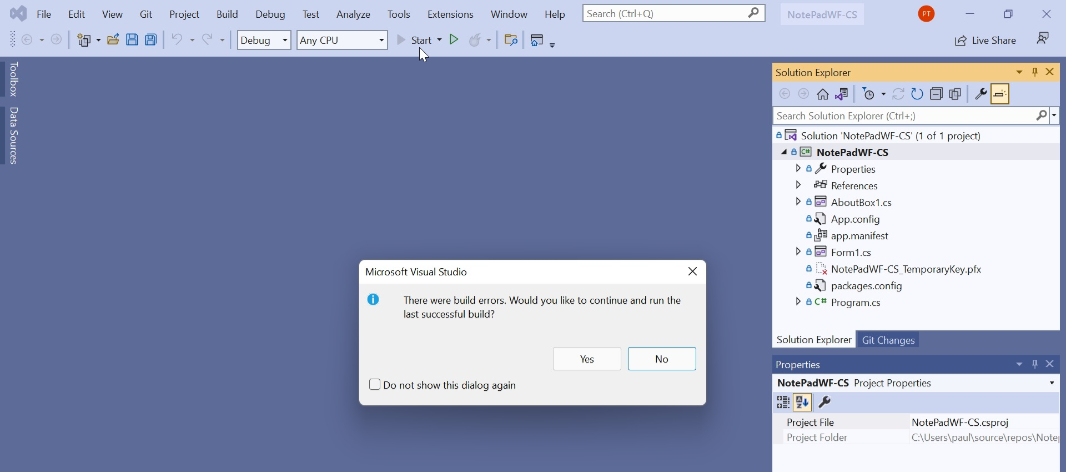Click the Live Share button
Screen dimensions: 1066x472
(986, 40)
